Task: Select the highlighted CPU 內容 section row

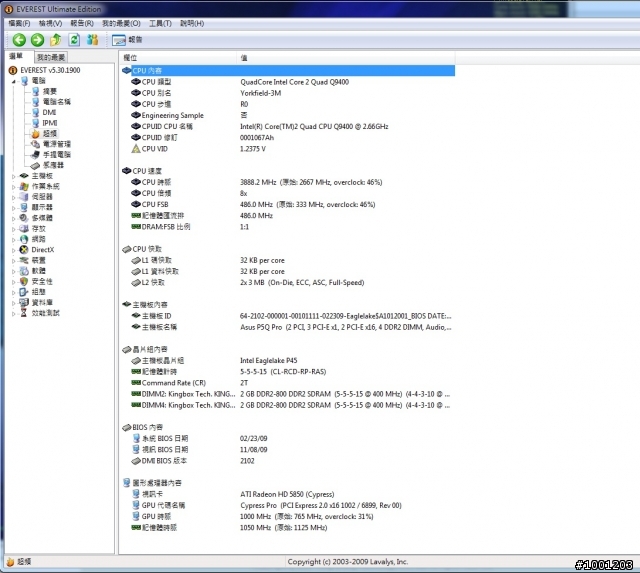Action: (288, 71)
